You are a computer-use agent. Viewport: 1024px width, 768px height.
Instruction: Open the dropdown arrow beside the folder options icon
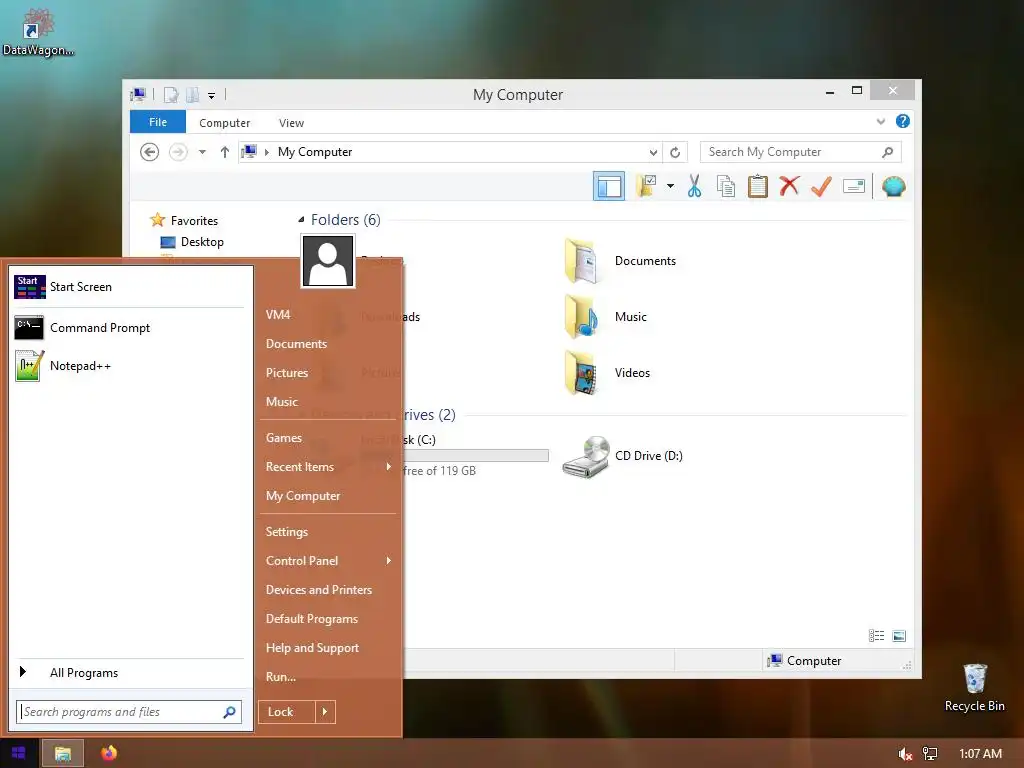(x=670, y=186)
